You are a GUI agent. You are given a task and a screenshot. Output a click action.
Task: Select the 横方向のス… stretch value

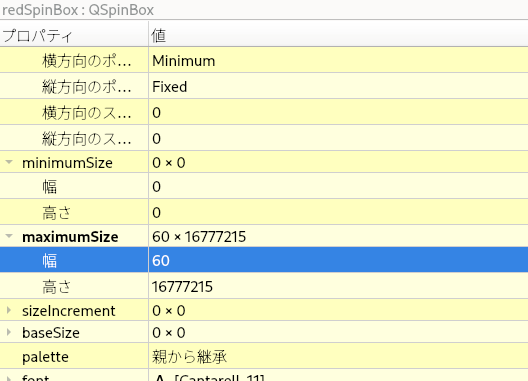(338, 113)
